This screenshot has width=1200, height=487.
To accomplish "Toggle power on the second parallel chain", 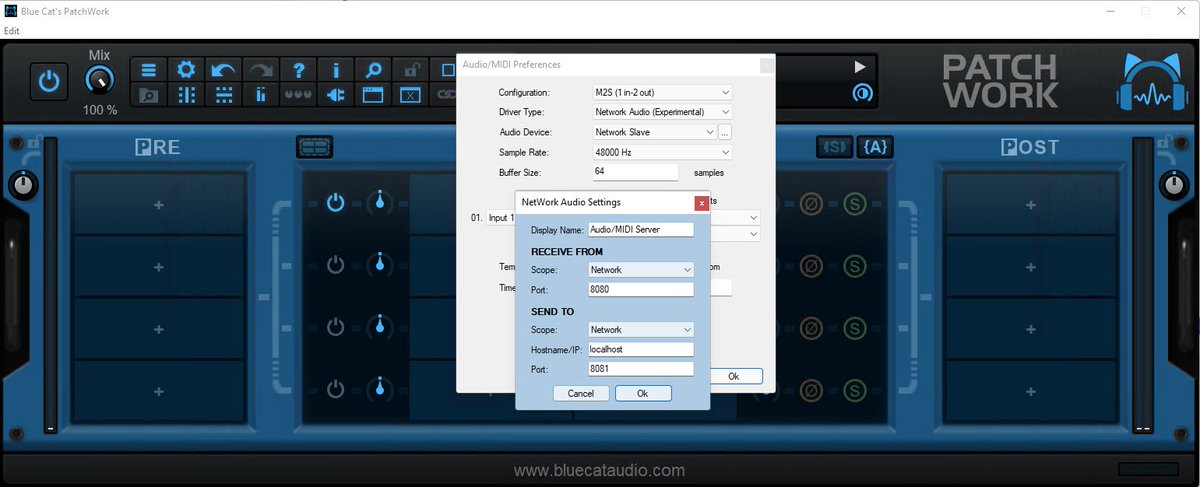I will tap(336, 265).
